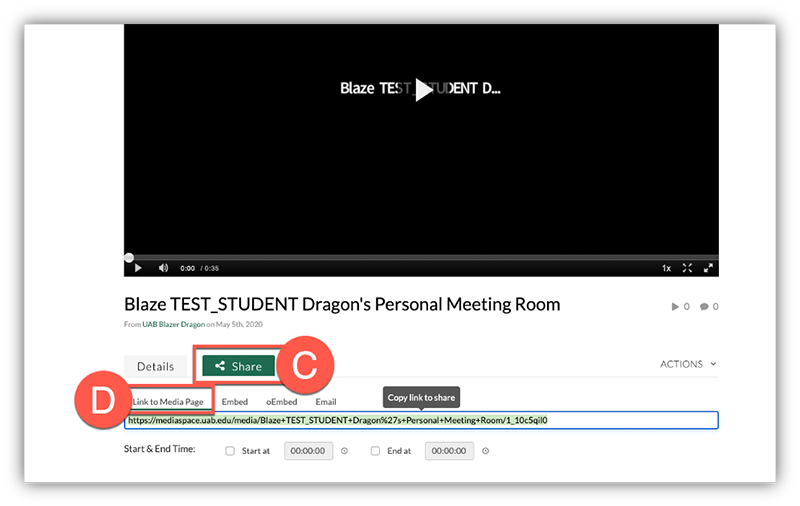Expand the ACTIONS dropdown menu
The height and width of the screenshot is (506, 800).
pos(688,364)
